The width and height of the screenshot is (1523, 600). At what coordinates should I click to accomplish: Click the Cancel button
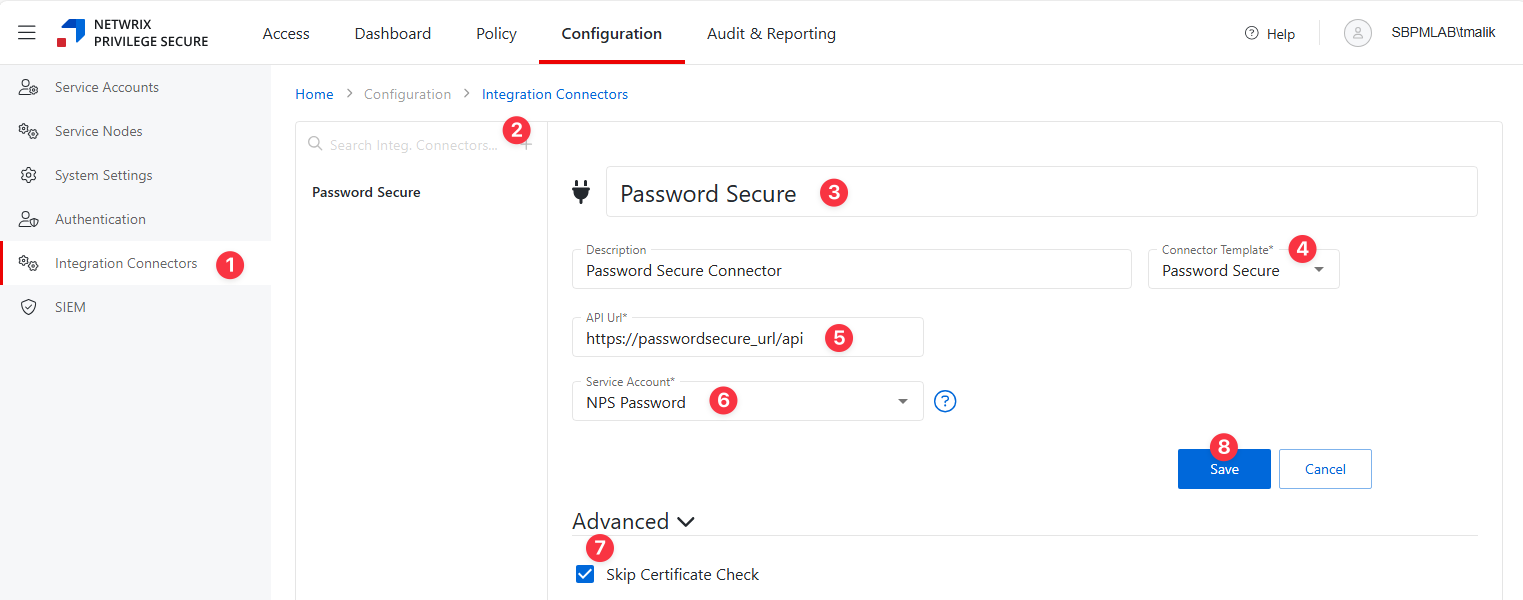coord(1324,469)
